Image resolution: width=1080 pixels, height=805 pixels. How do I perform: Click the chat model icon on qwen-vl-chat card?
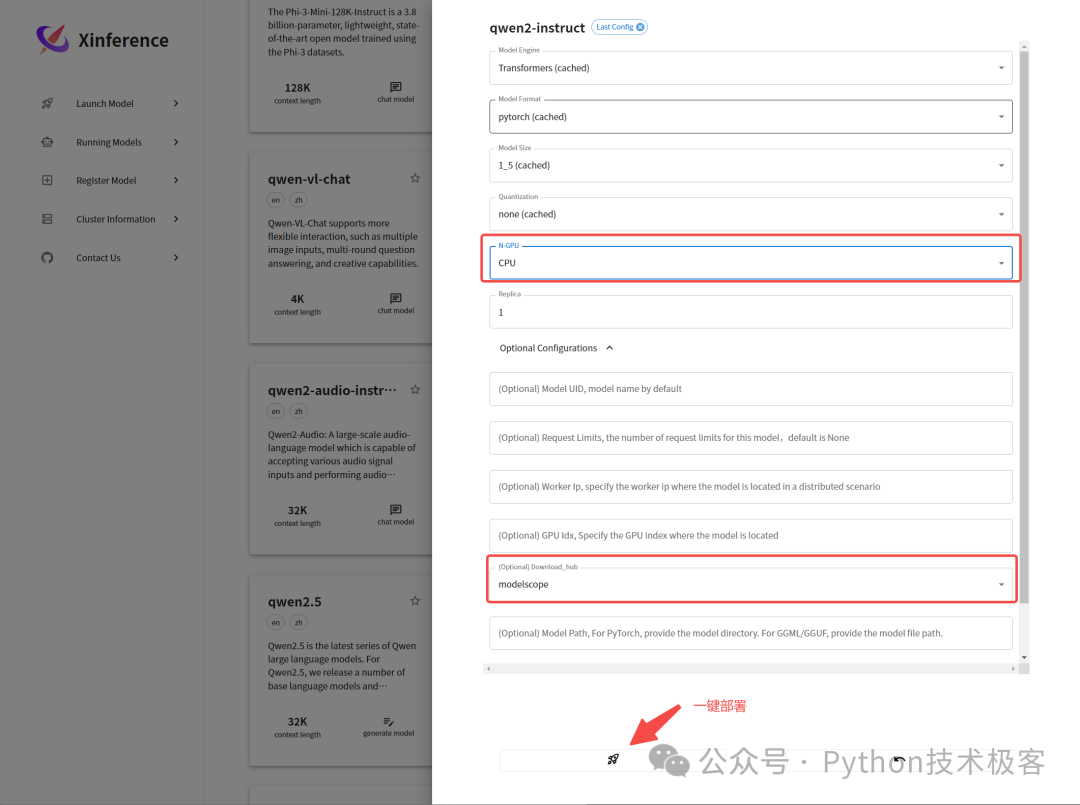pyautogui.click(x=395, y=298)
